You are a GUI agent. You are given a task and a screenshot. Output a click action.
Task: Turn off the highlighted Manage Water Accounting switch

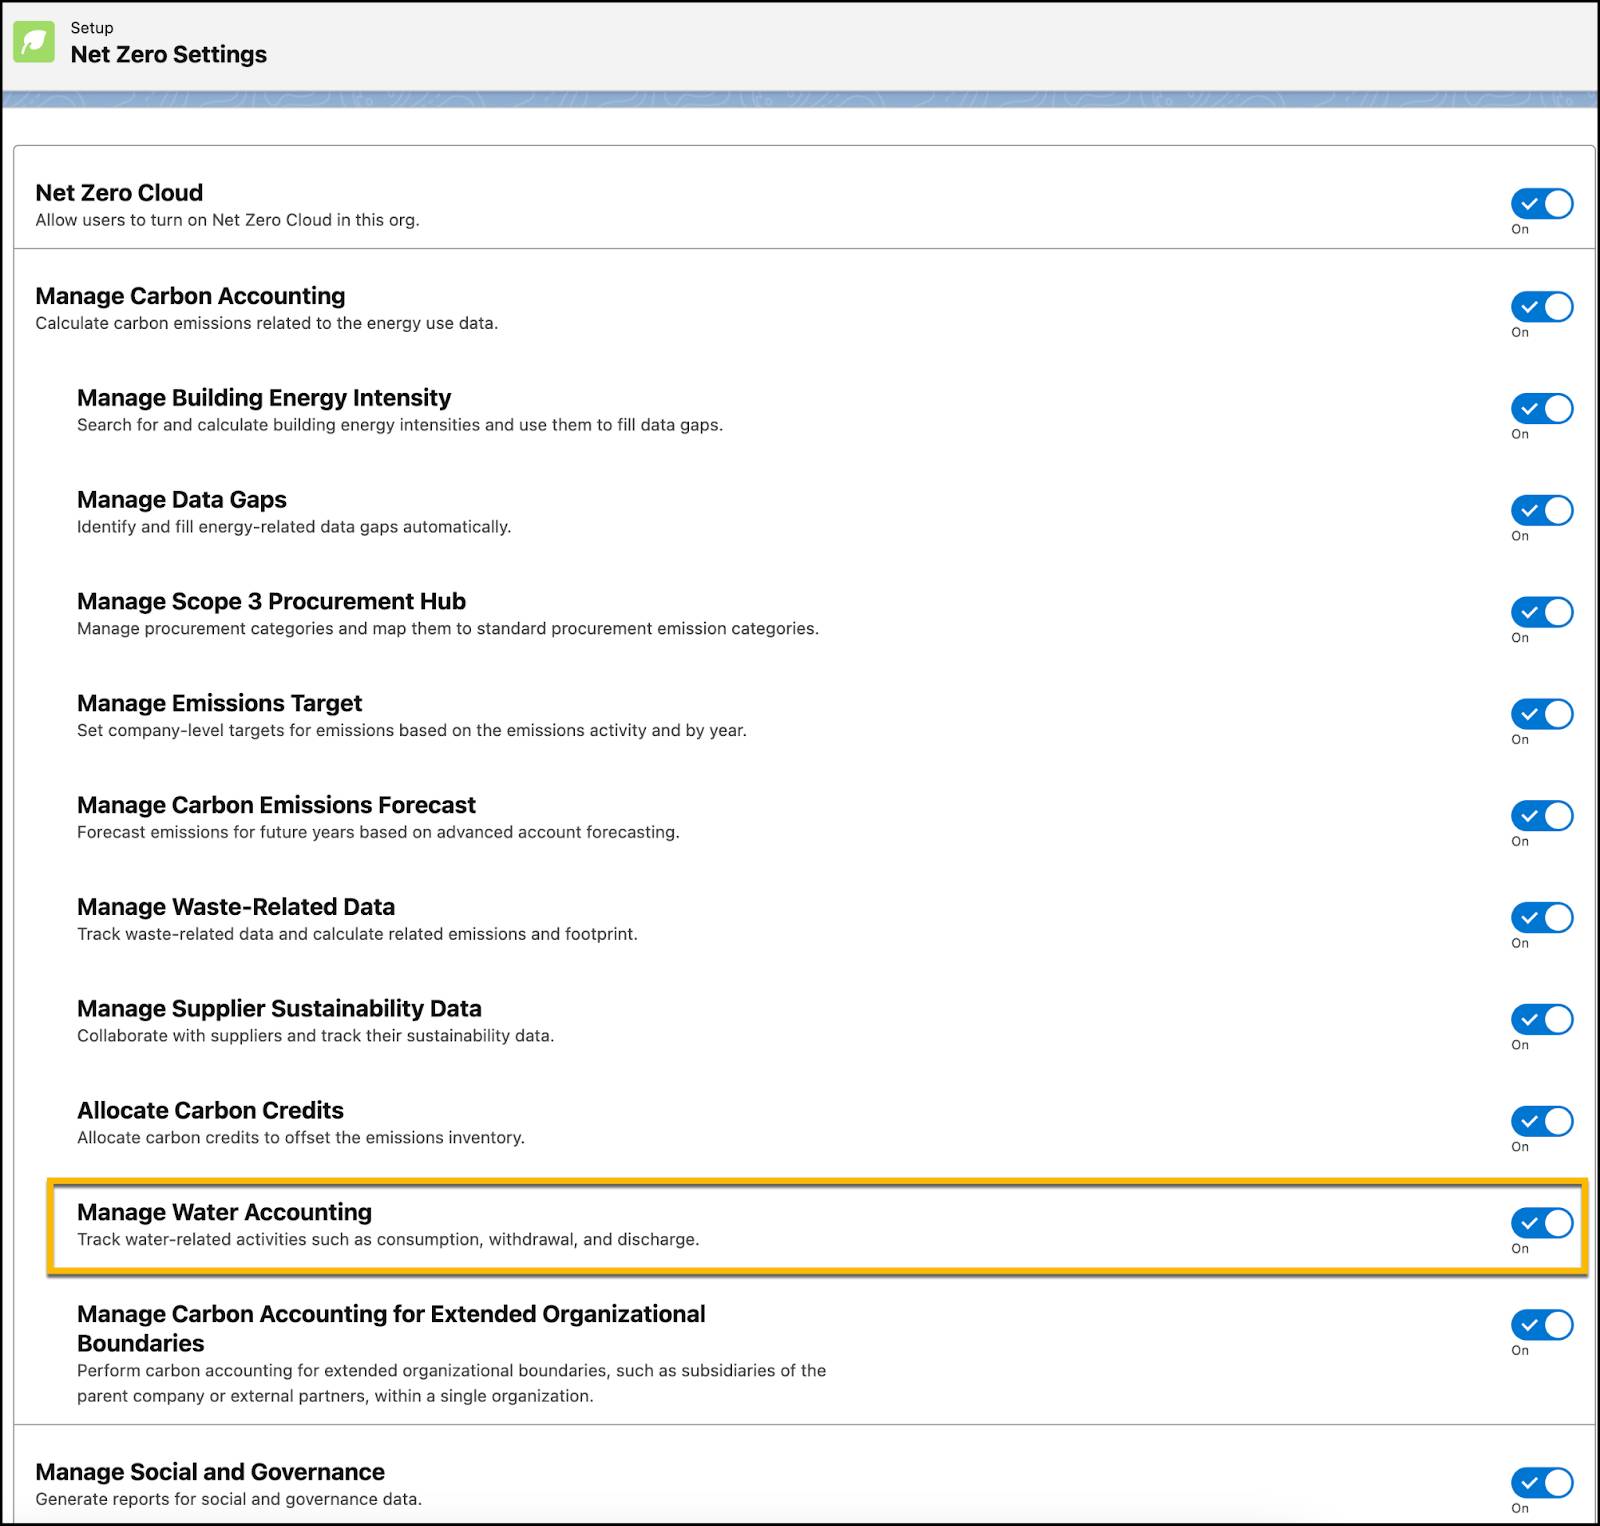[1541, 1222]
